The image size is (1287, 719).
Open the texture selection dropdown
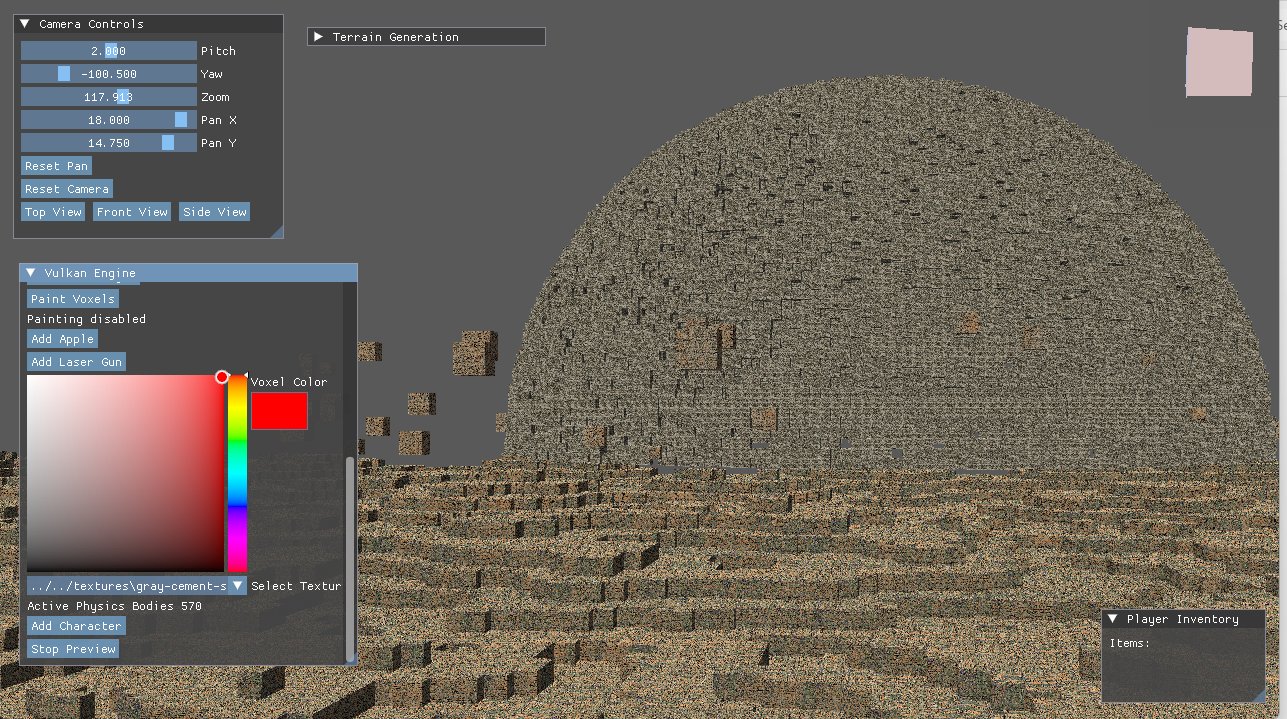[237, 586]
